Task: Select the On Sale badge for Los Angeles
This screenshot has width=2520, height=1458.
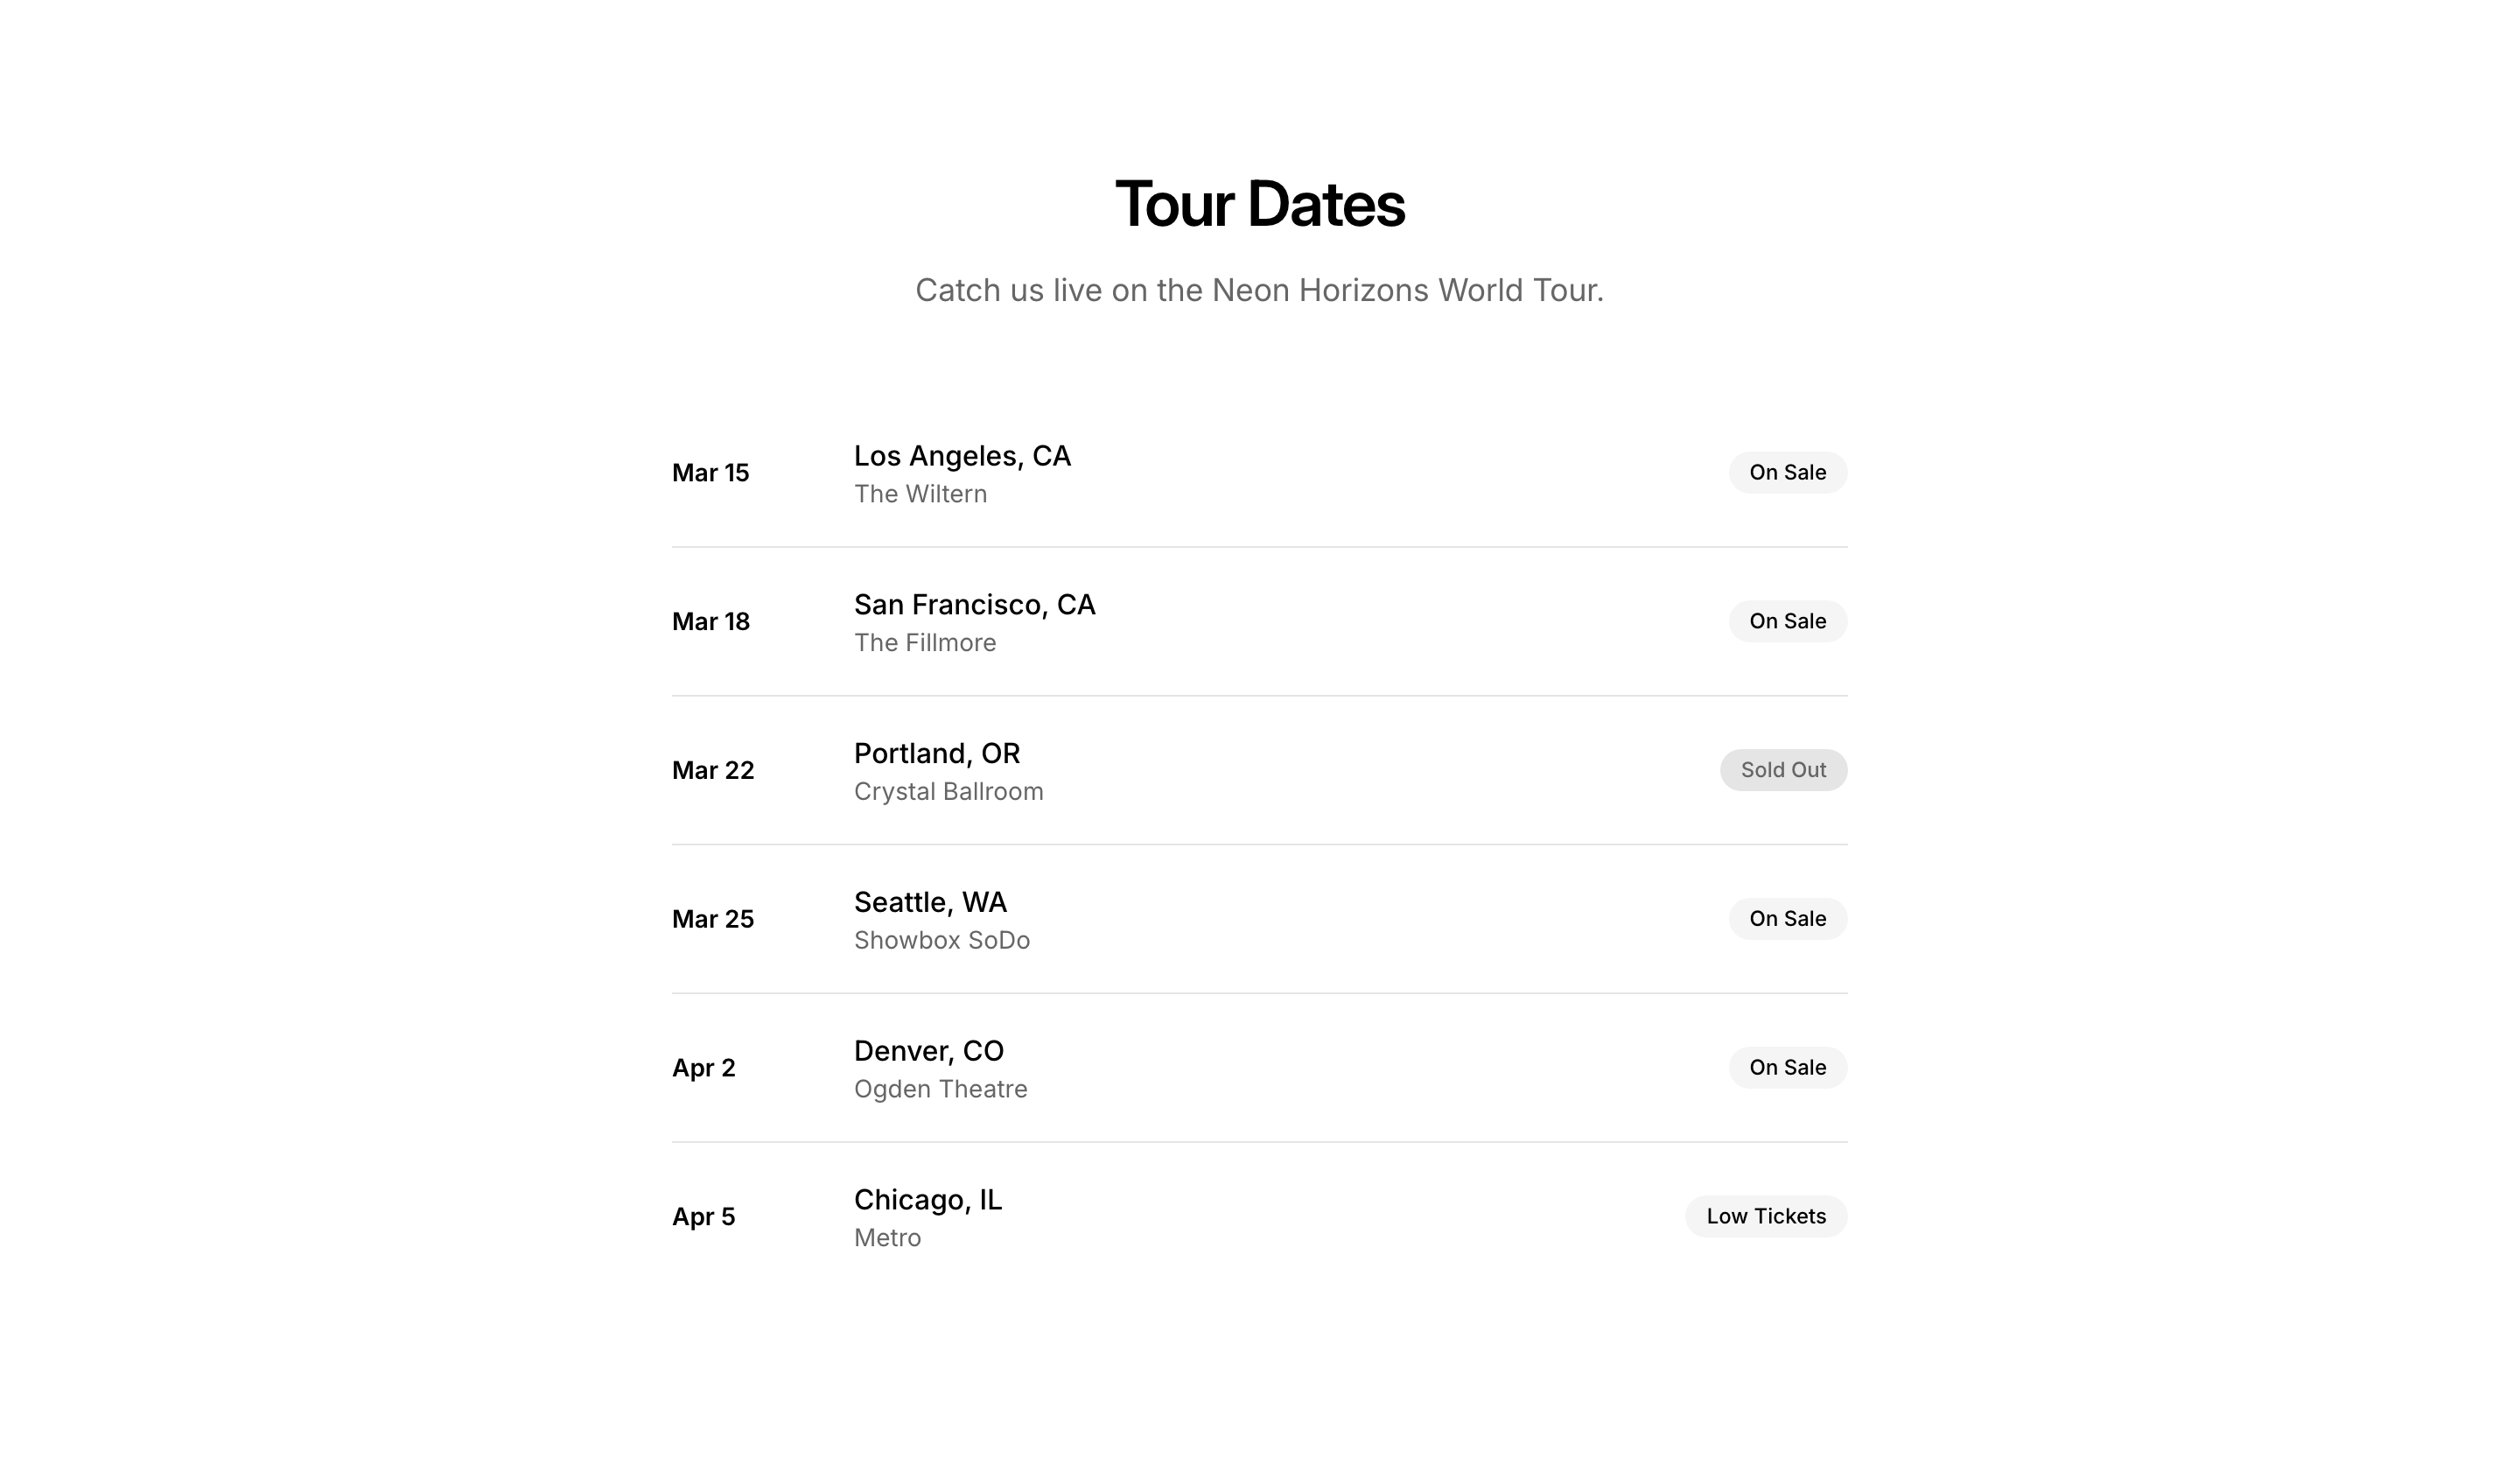Action: tap(1787, 472)
